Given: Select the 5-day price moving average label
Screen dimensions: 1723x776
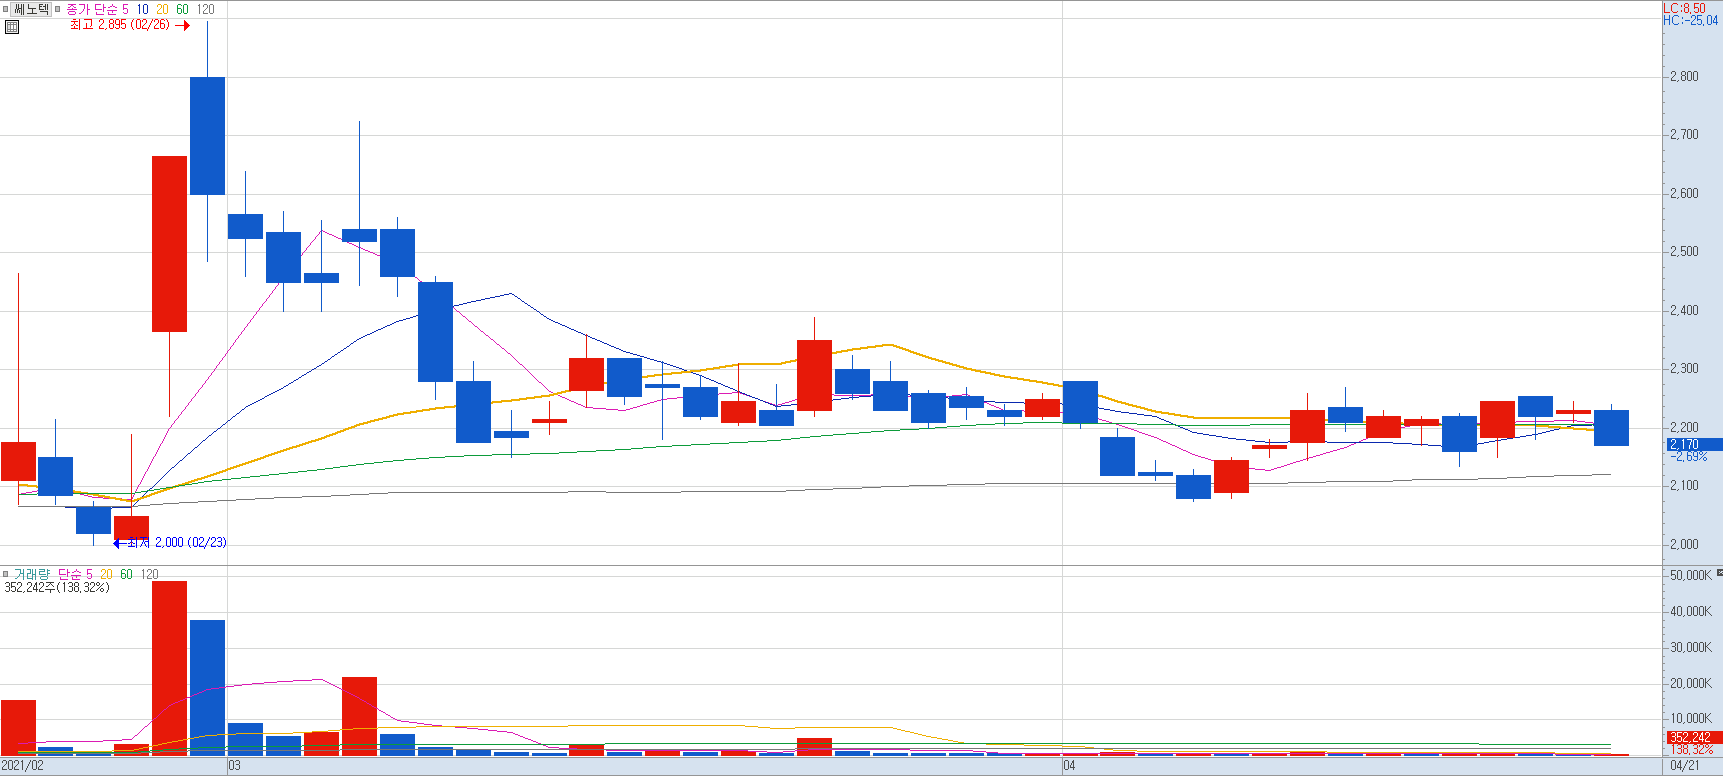Looking at the screenshot, I should [125, 9].
